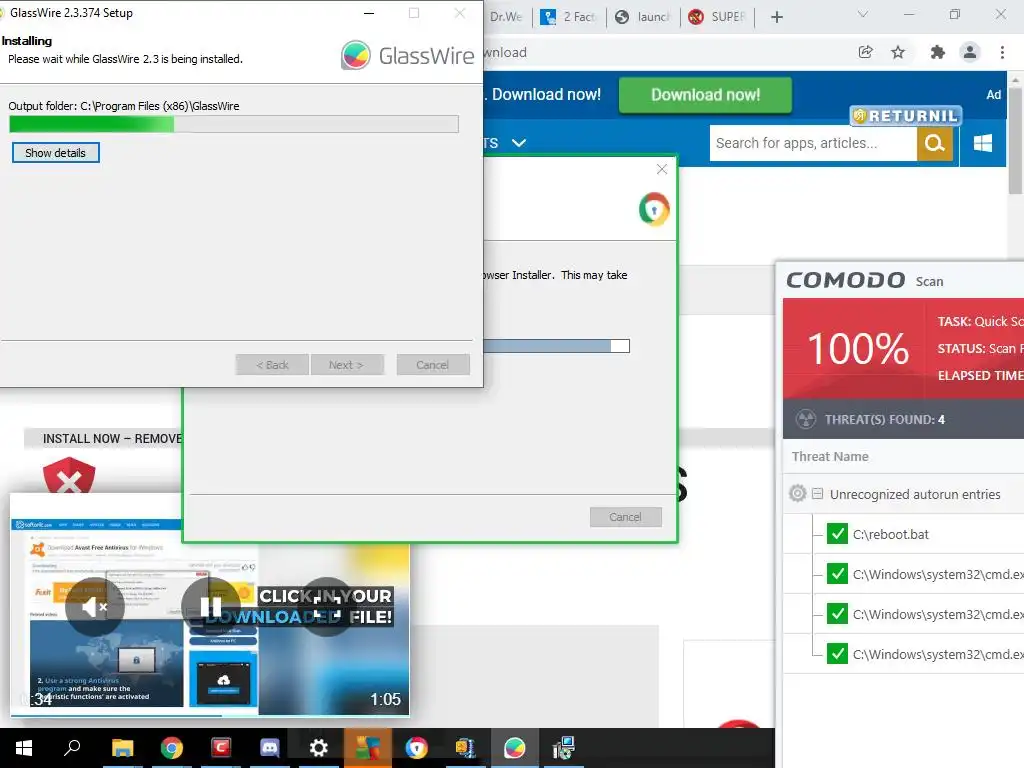The image size is (1024, 768).
Task: Click the share page icon in address bar
Action: [865, 52]
